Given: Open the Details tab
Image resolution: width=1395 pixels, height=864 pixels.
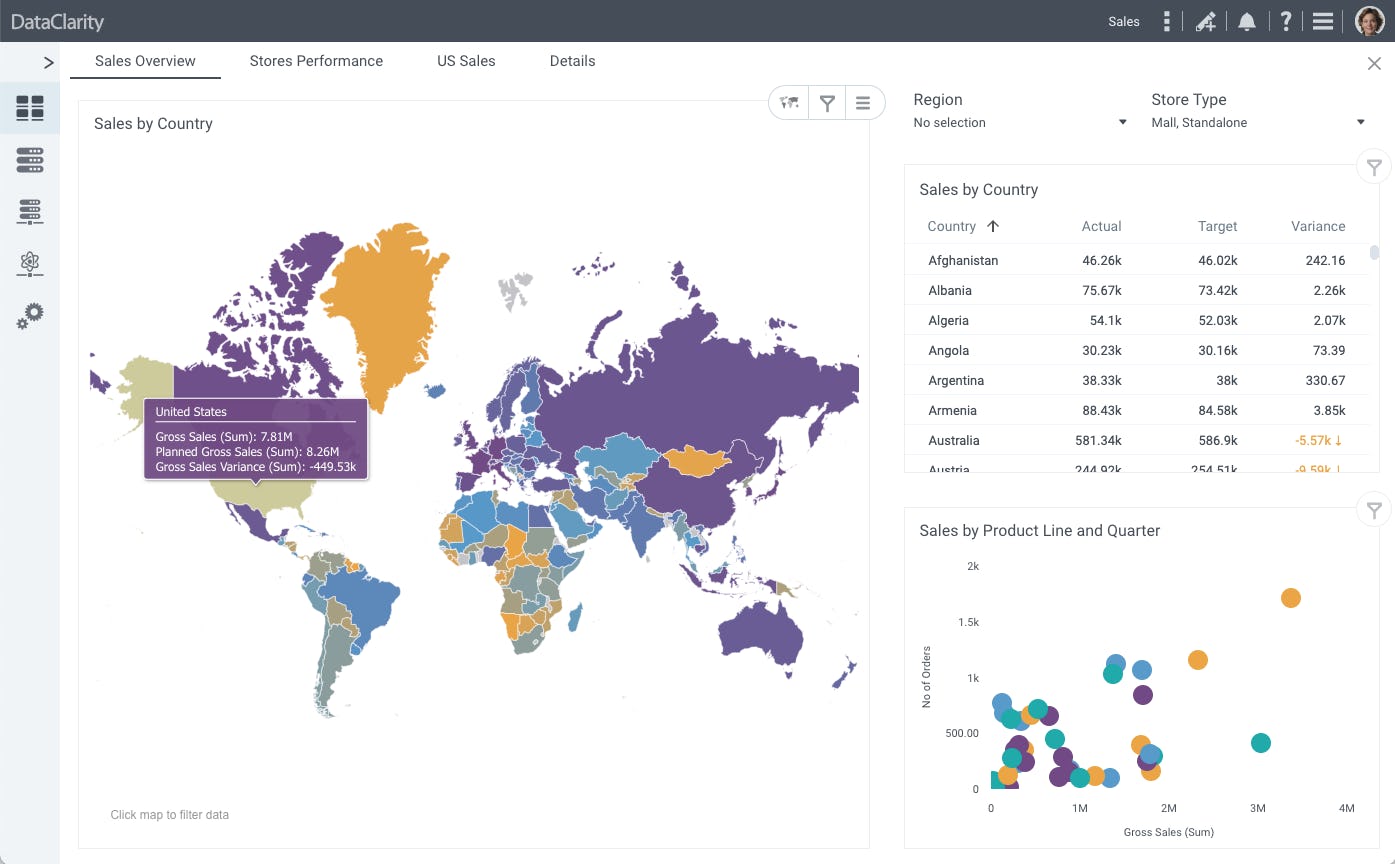Looking at the screenshot, I should [x=572, y=61].
